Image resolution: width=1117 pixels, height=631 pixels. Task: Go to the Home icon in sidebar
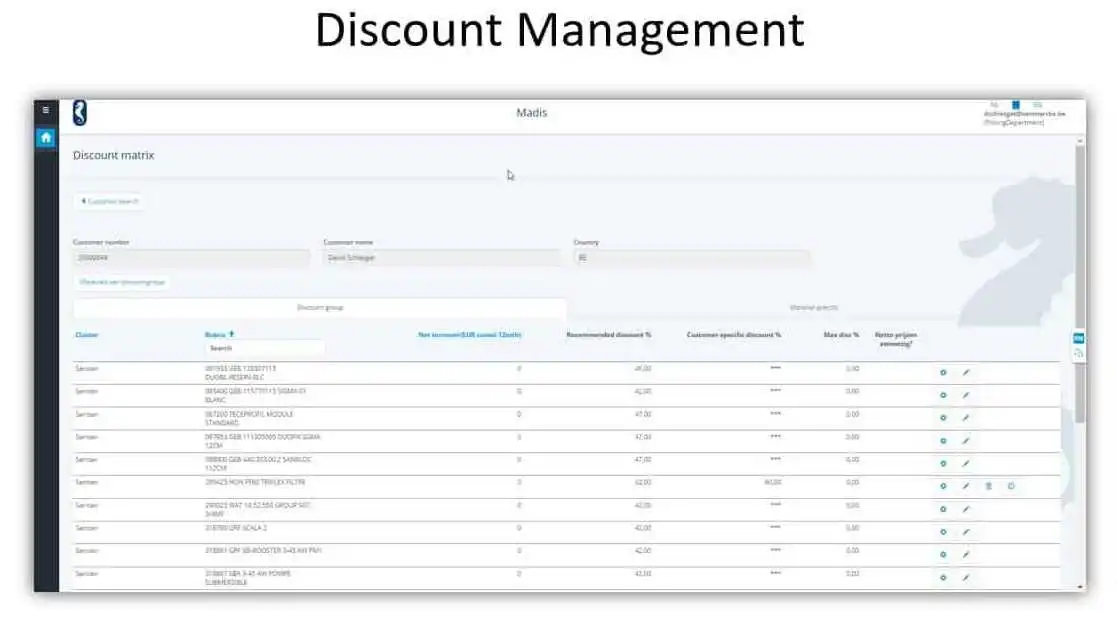[x=46, y=137]
